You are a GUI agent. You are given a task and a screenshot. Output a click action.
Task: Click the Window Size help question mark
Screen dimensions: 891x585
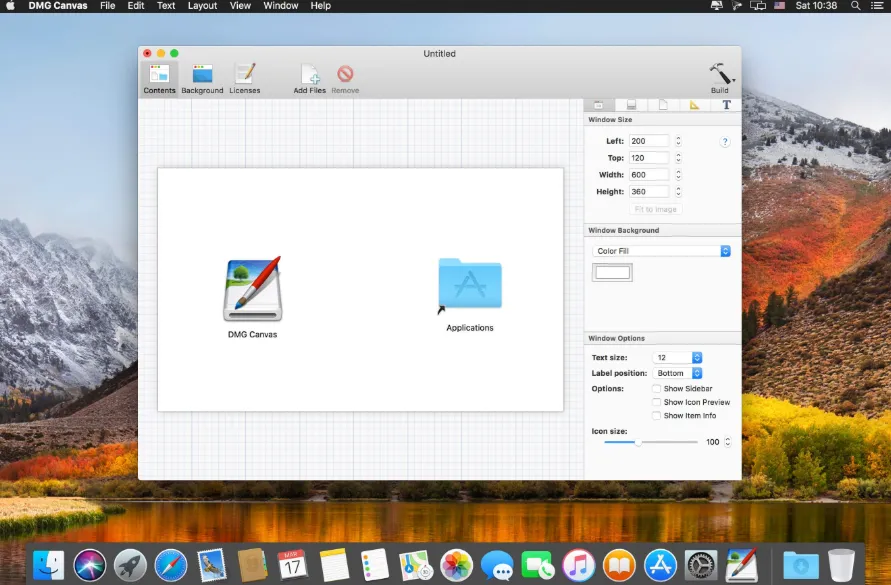pyautogui.click(x=725, y=142)
